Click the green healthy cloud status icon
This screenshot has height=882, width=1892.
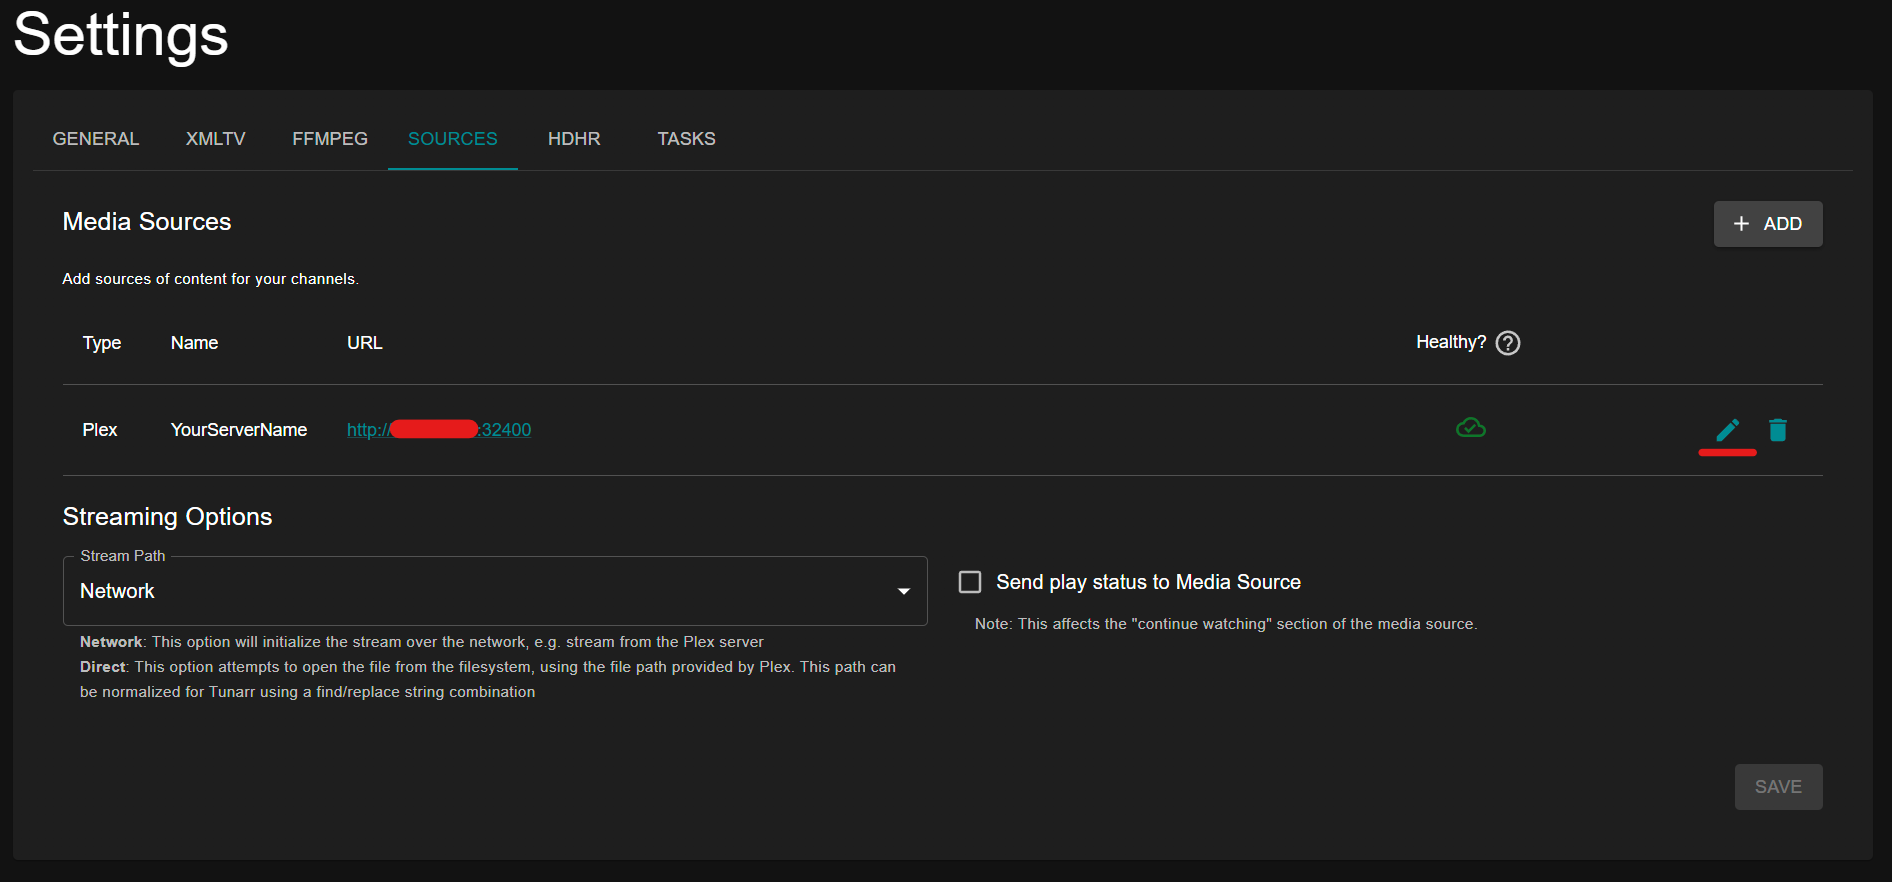(x=1471, y=428)
